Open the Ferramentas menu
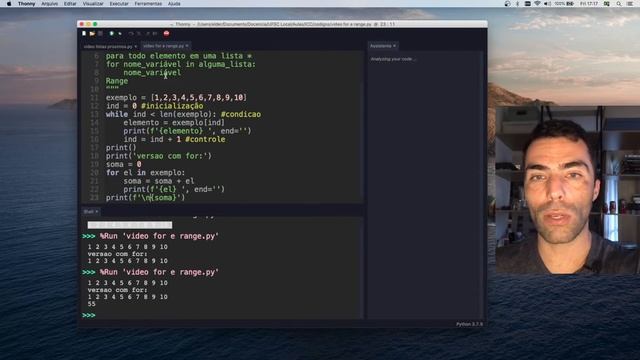Image resolution: width=640 pixels, height=360 pixels. pyautogui.click(x=148, y=4)
